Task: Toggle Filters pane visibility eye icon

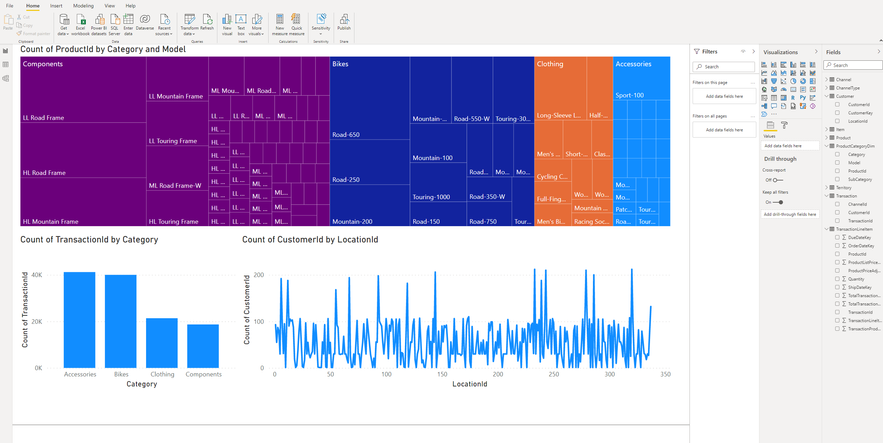Action: click(743, 51)
